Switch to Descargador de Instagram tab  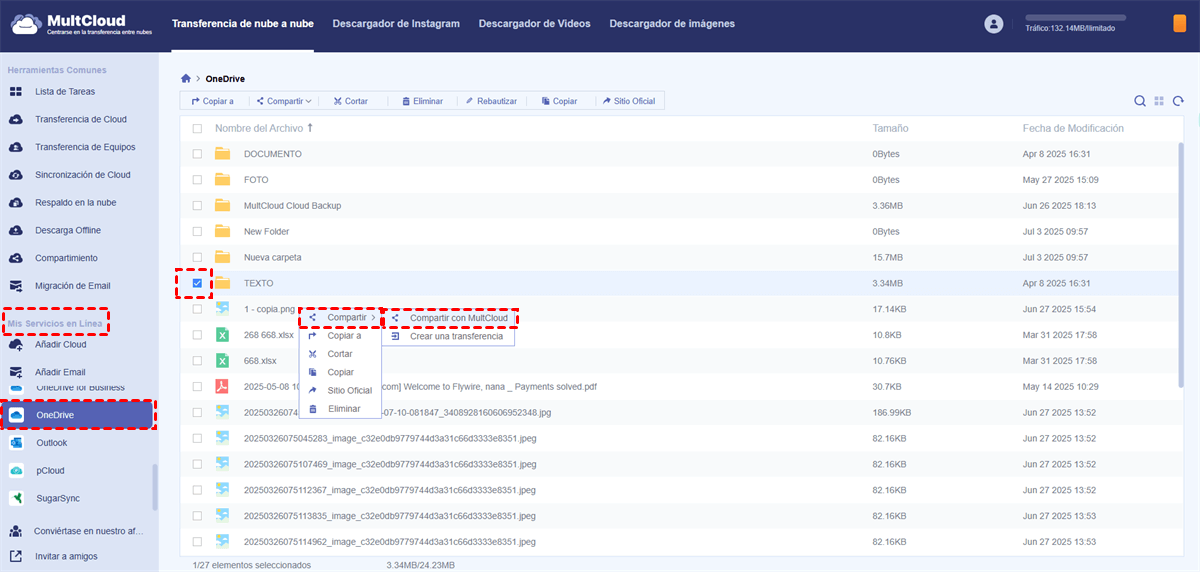coord(396,23)
